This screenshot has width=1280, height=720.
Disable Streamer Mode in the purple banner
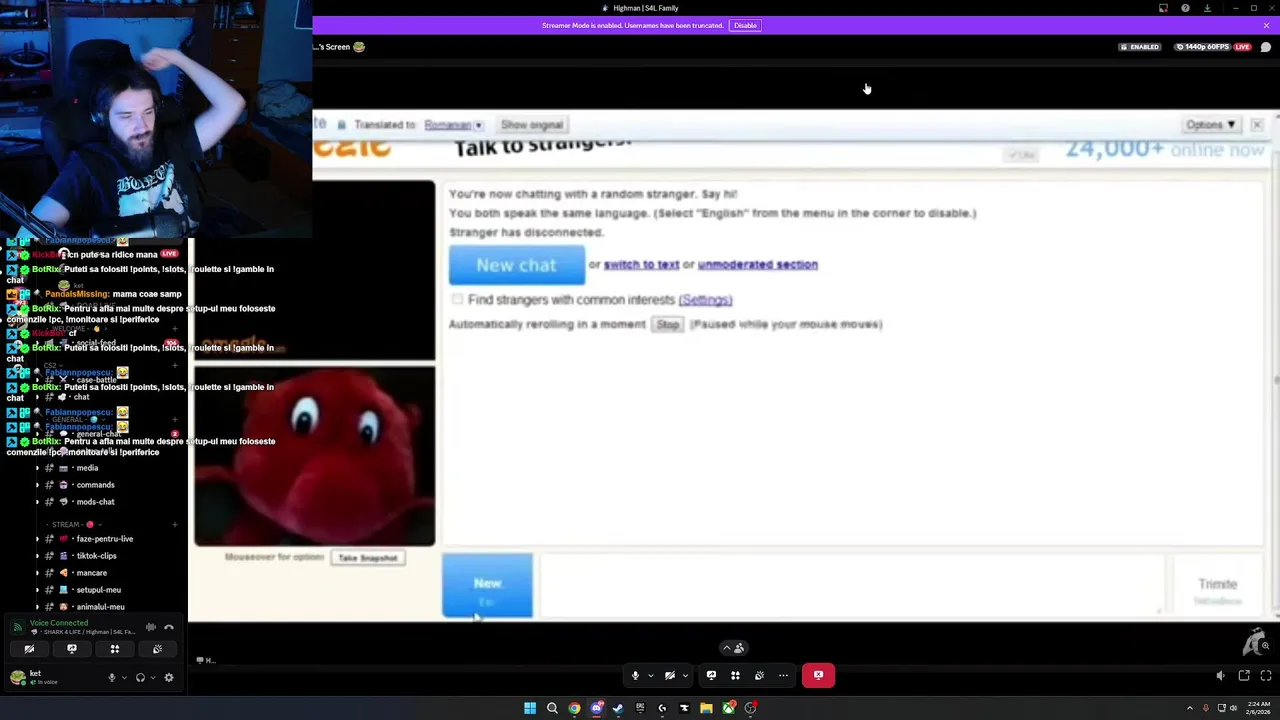745,25
